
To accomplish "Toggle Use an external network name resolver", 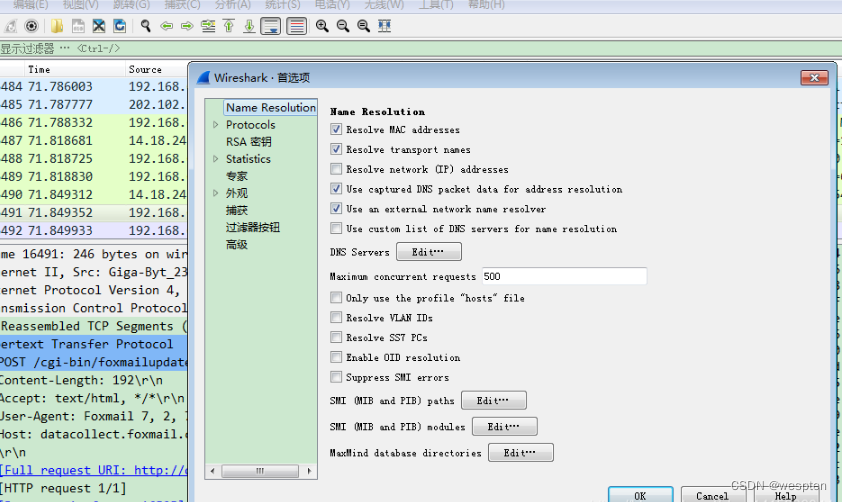I will click(336, 209).
